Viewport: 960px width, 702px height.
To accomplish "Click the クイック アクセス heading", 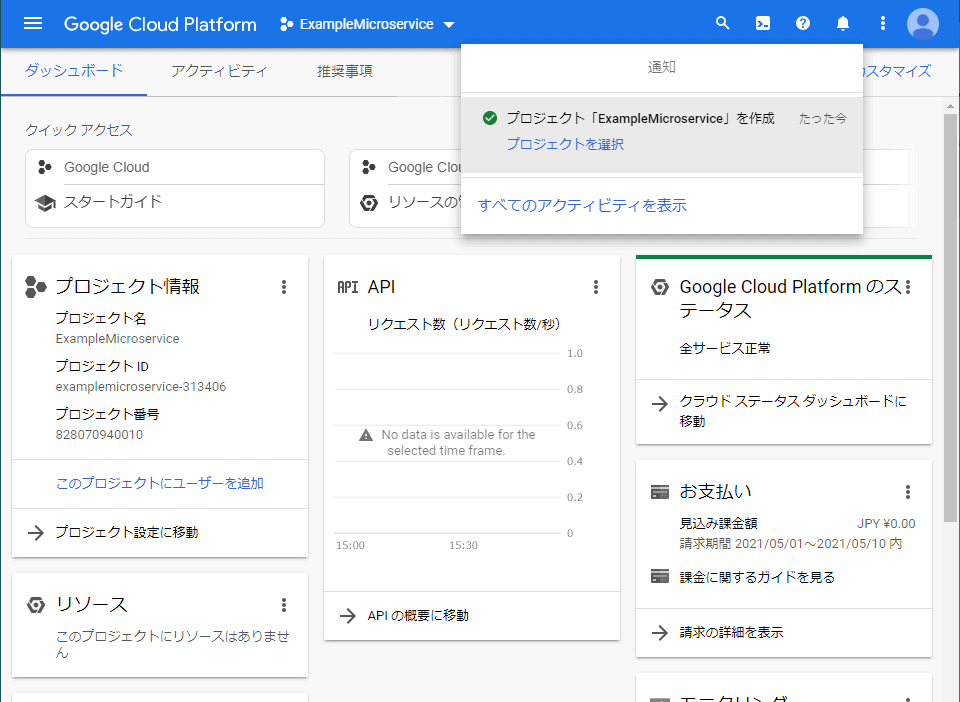I will (x=78, y=130).
